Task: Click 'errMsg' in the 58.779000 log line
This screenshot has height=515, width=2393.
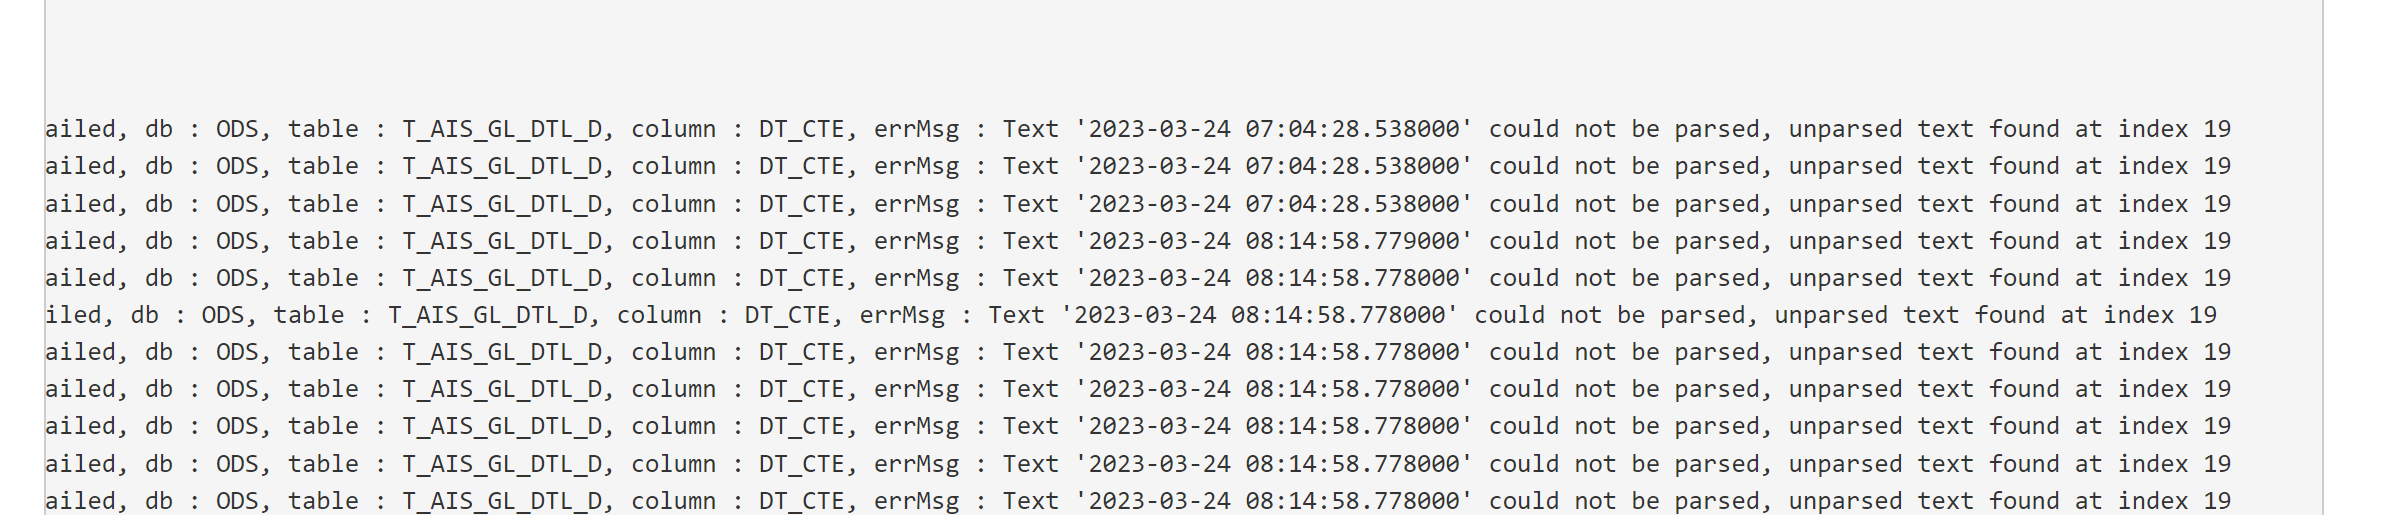Action: [x=916, y=241]
